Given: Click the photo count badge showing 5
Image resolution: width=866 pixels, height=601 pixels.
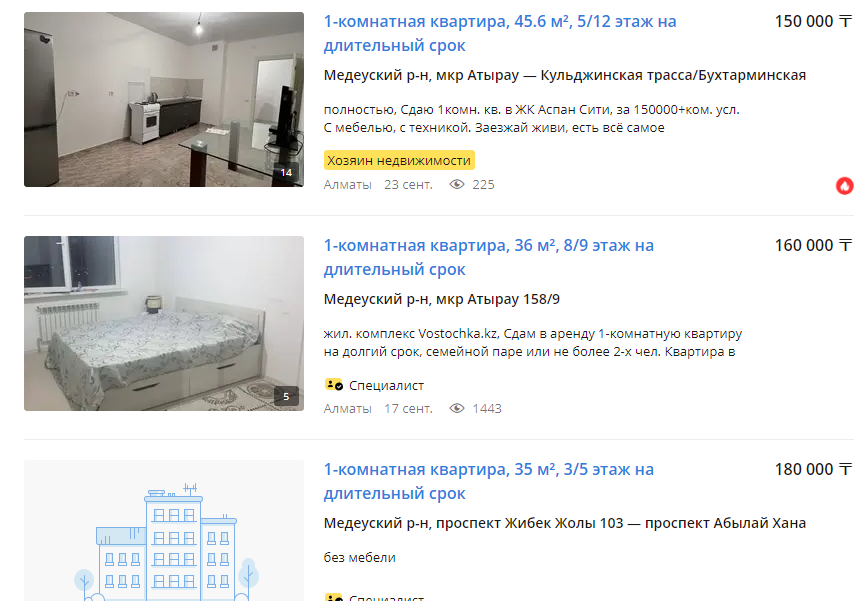Looking at the screenshot, I should click(x=286, y=396).
